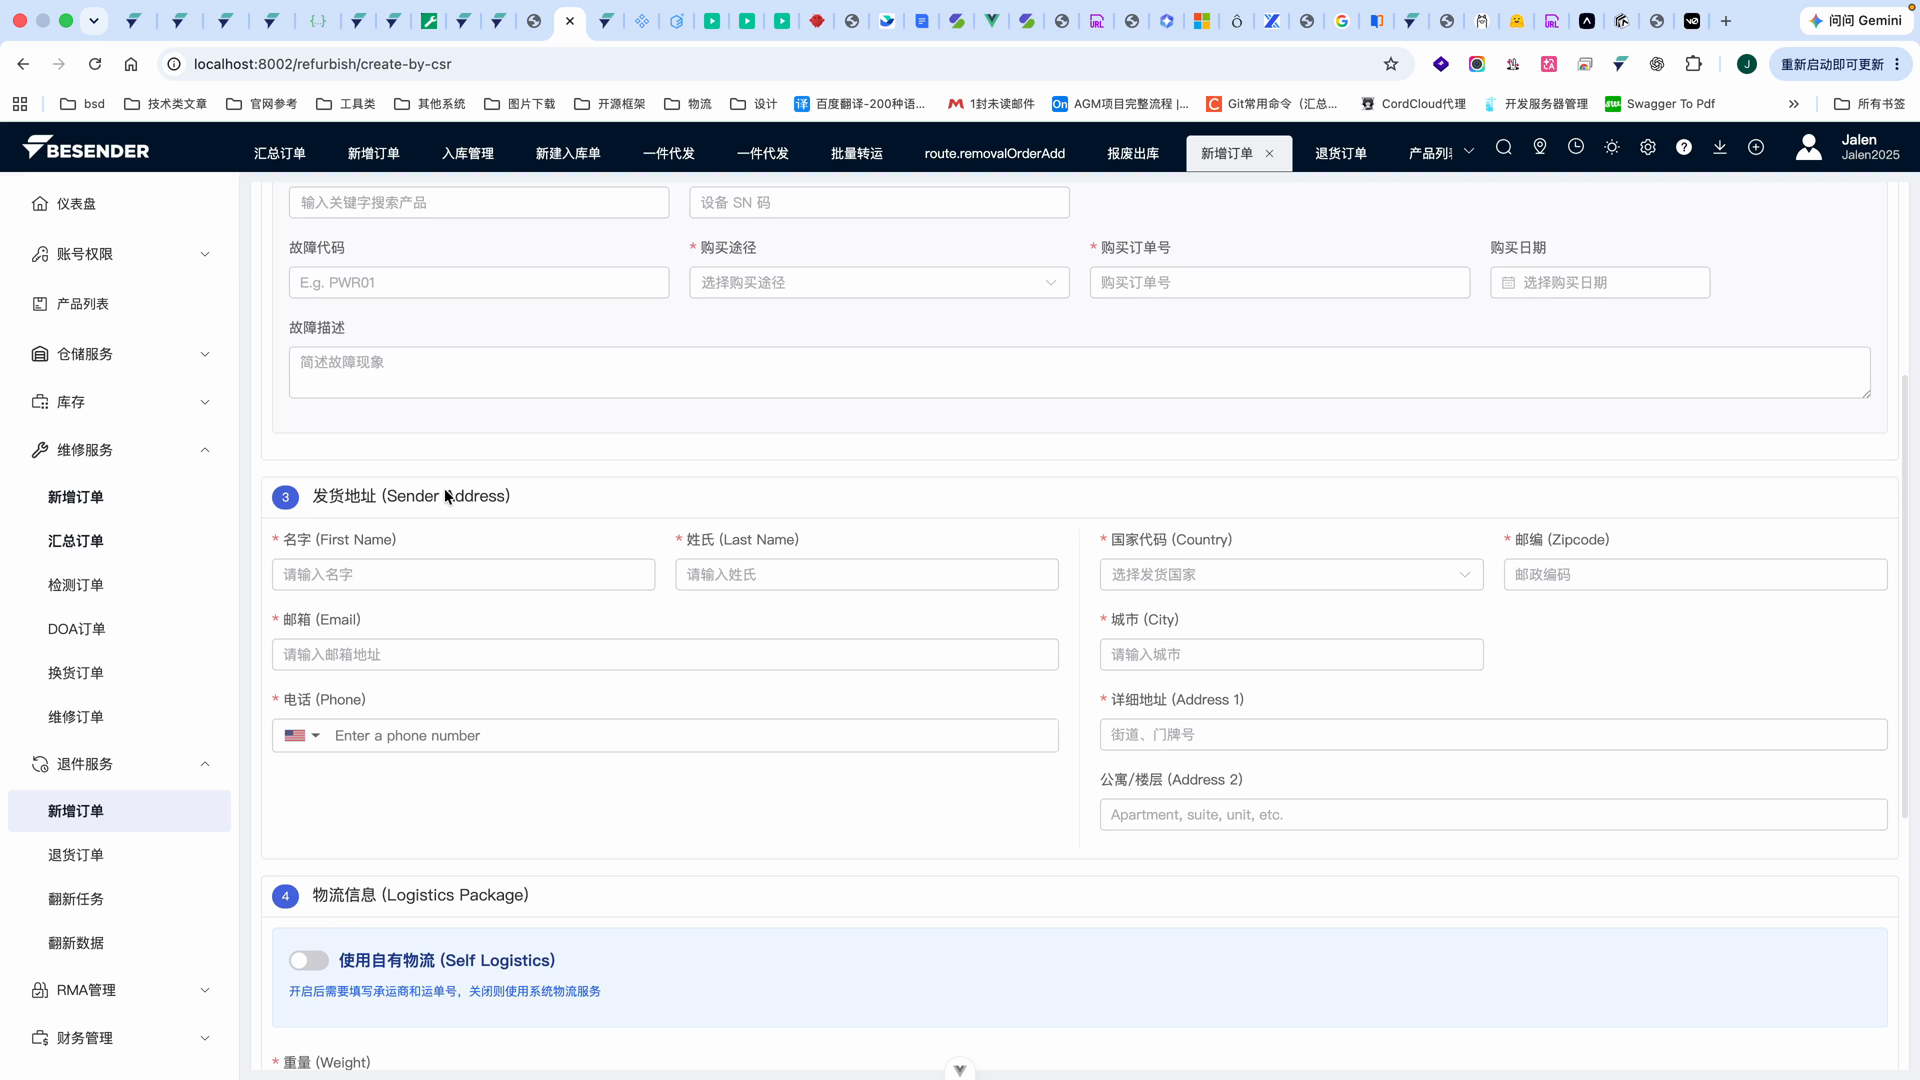Expand 账号权限 sidebar menu
Viewport: 1920px width, 1080px height.
[119, 254]
